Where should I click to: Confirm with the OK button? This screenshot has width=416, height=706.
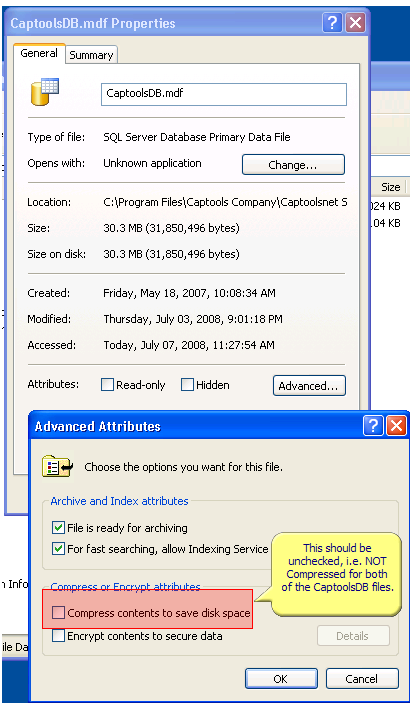coord(281,679)
